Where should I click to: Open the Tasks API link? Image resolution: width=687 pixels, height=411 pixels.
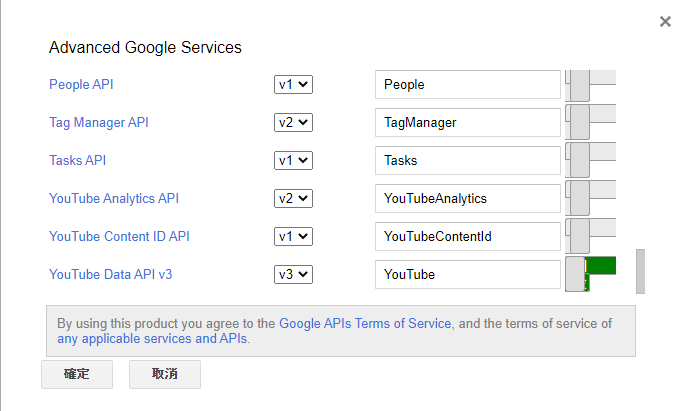click(x=78, y=160)
